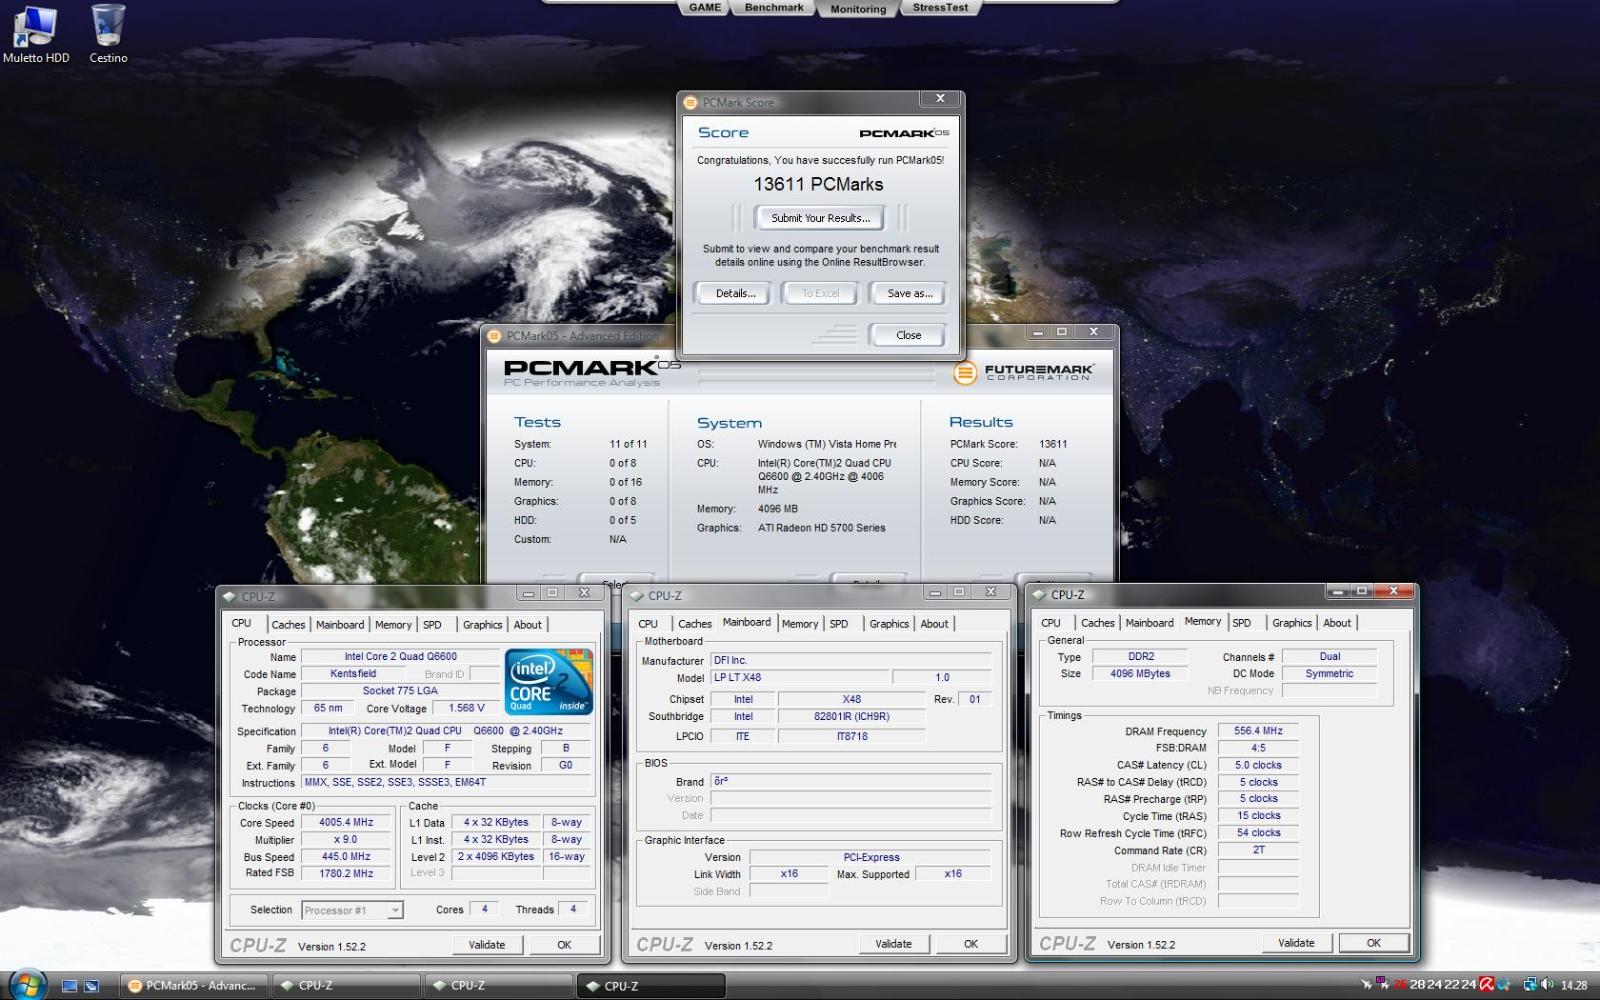
Task: Open Memory tab in CPU-Z processor window
Action: click(x=393, y=625)
